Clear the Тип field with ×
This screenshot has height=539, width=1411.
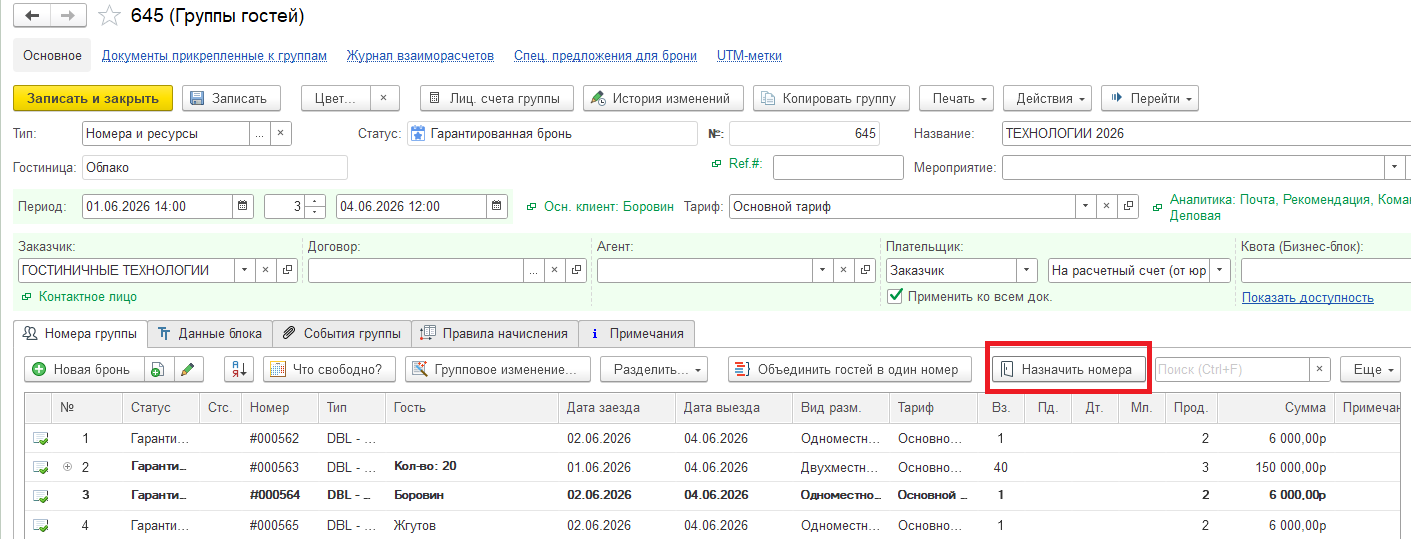pyautogui.click(x=281, y=133)
